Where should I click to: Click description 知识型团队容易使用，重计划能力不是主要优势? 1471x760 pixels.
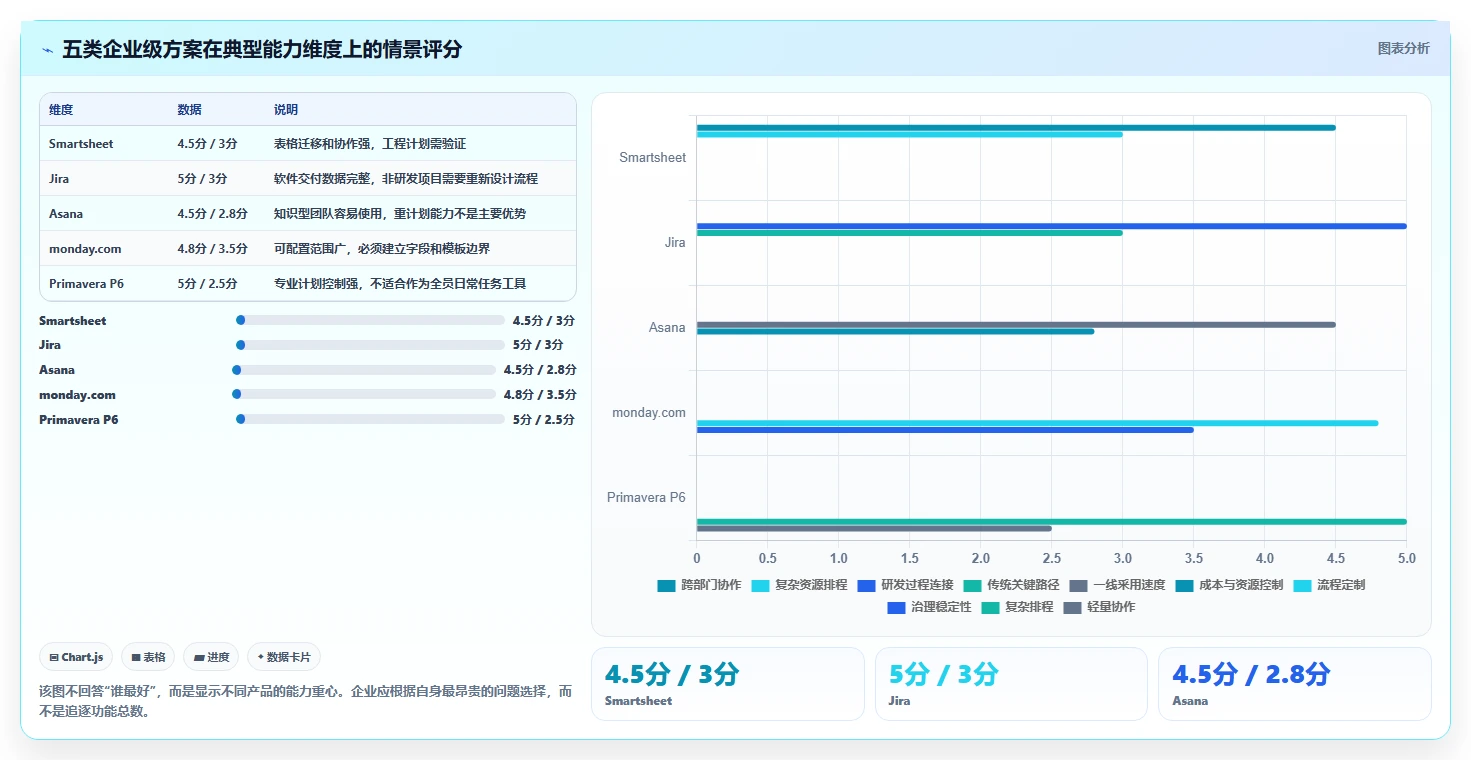coord(400,214)
